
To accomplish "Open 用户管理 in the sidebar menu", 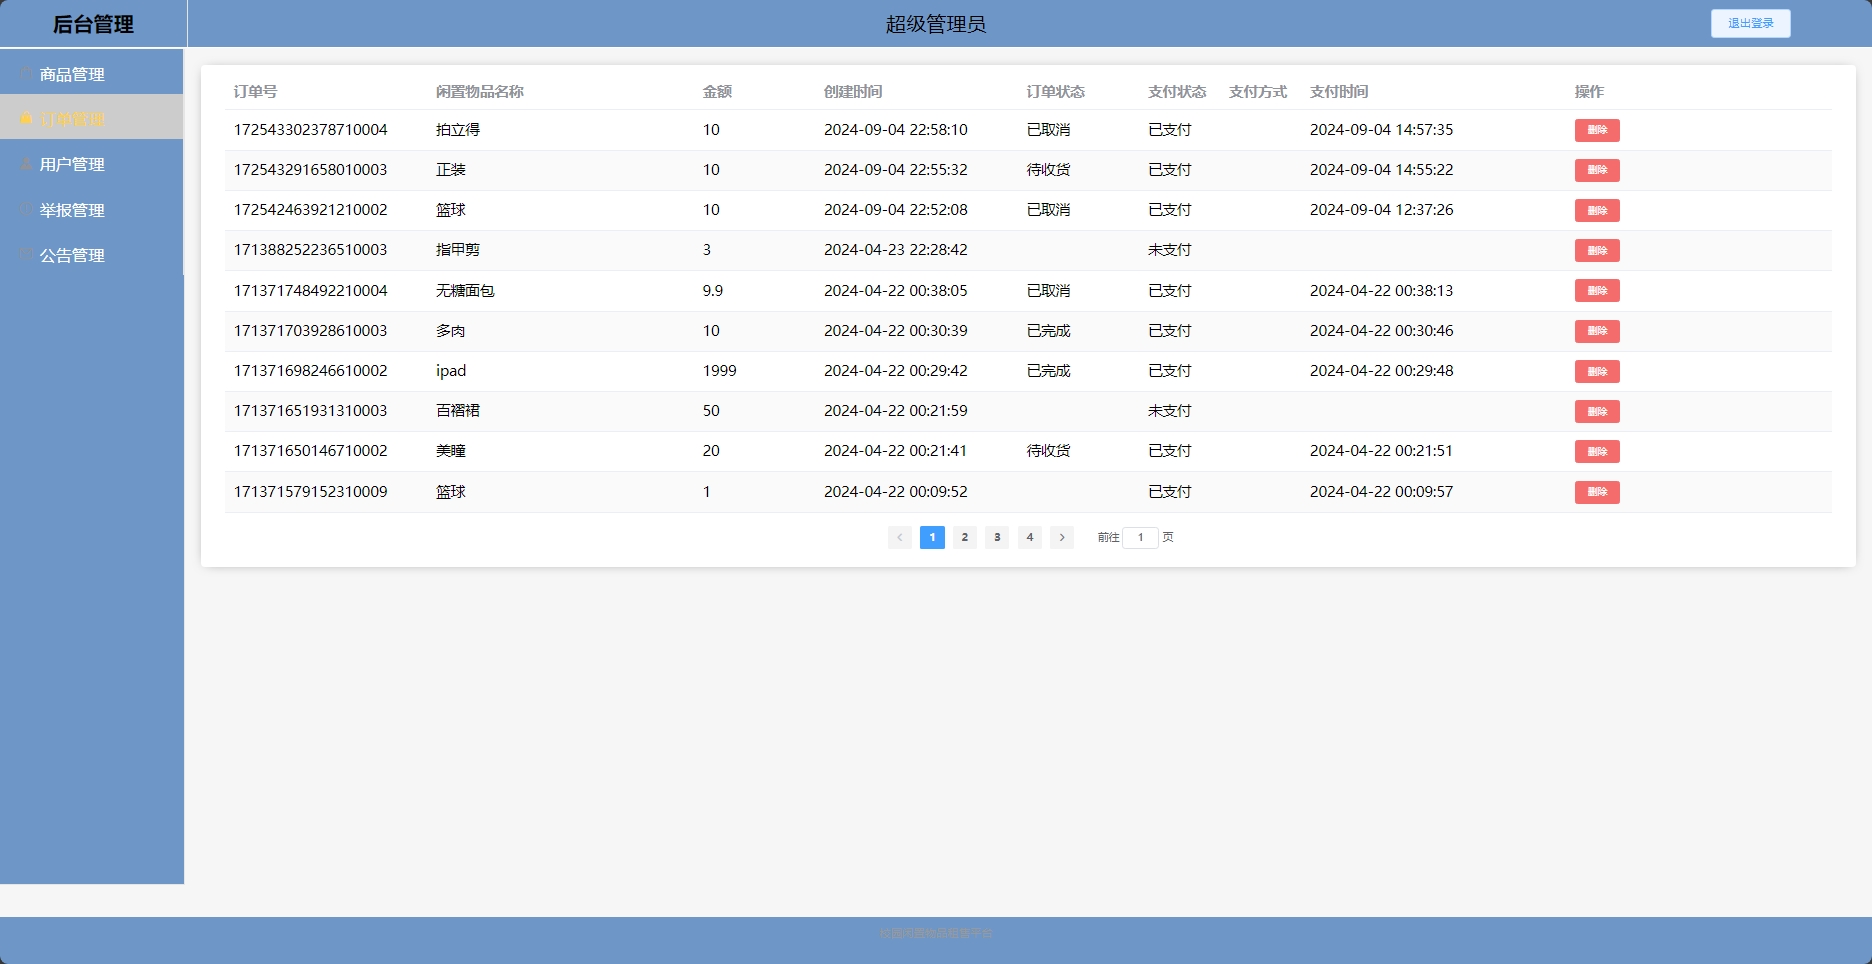I will point(72,164).
